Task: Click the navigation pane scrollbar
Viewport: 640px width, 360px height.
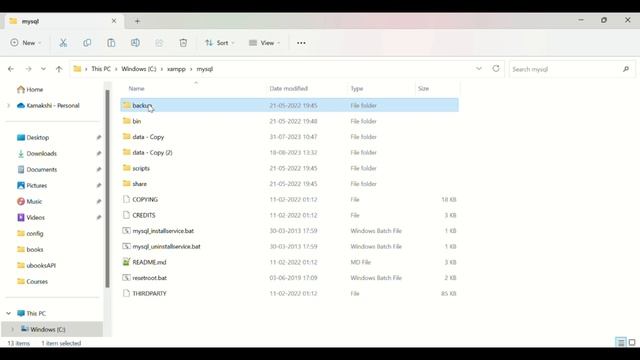Action: (x=107, y=189)
